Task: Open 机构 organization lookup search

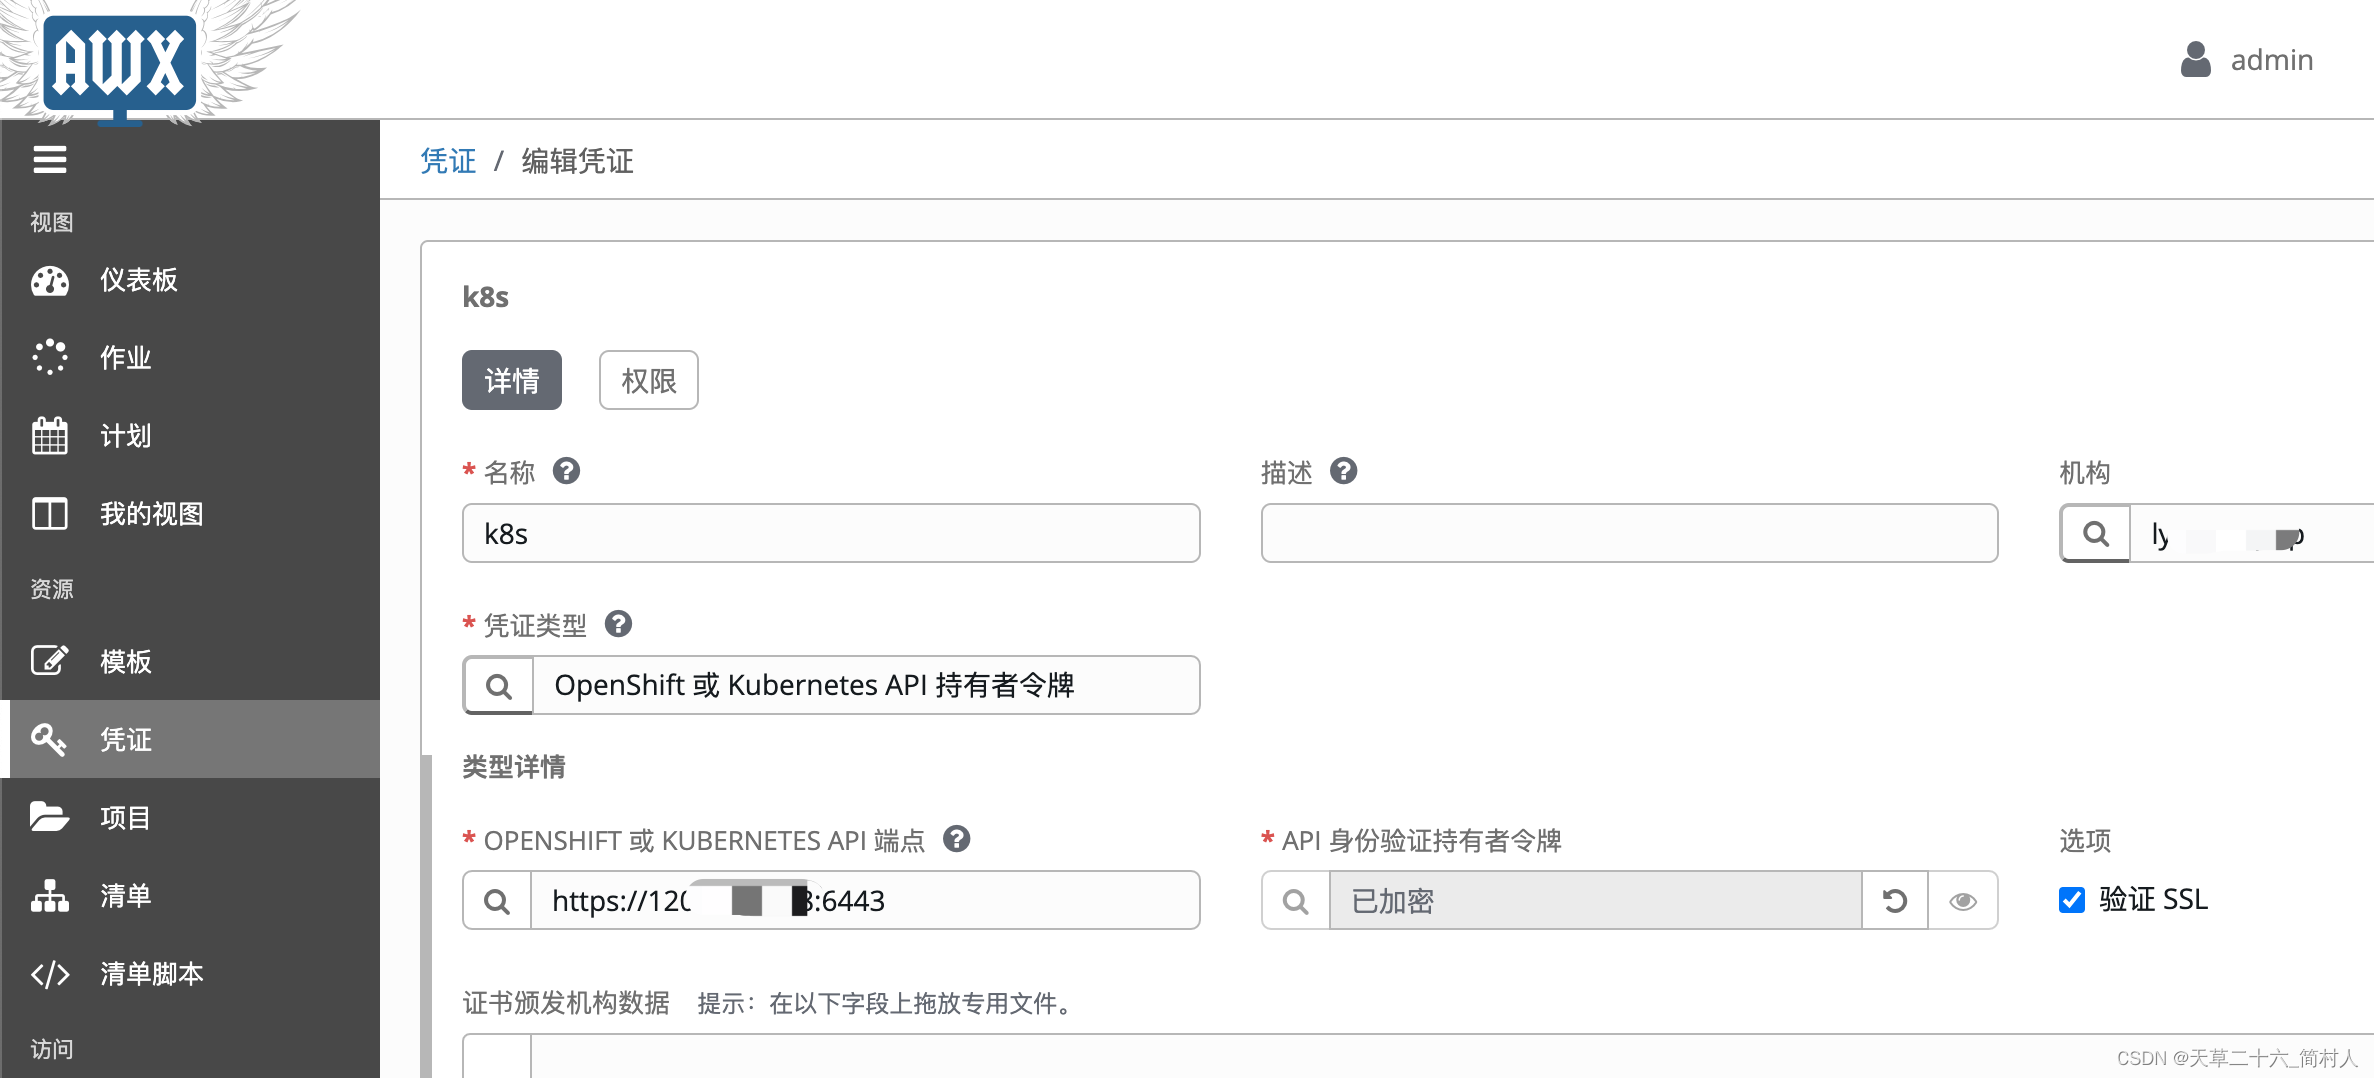Action: click(2095, 533)
